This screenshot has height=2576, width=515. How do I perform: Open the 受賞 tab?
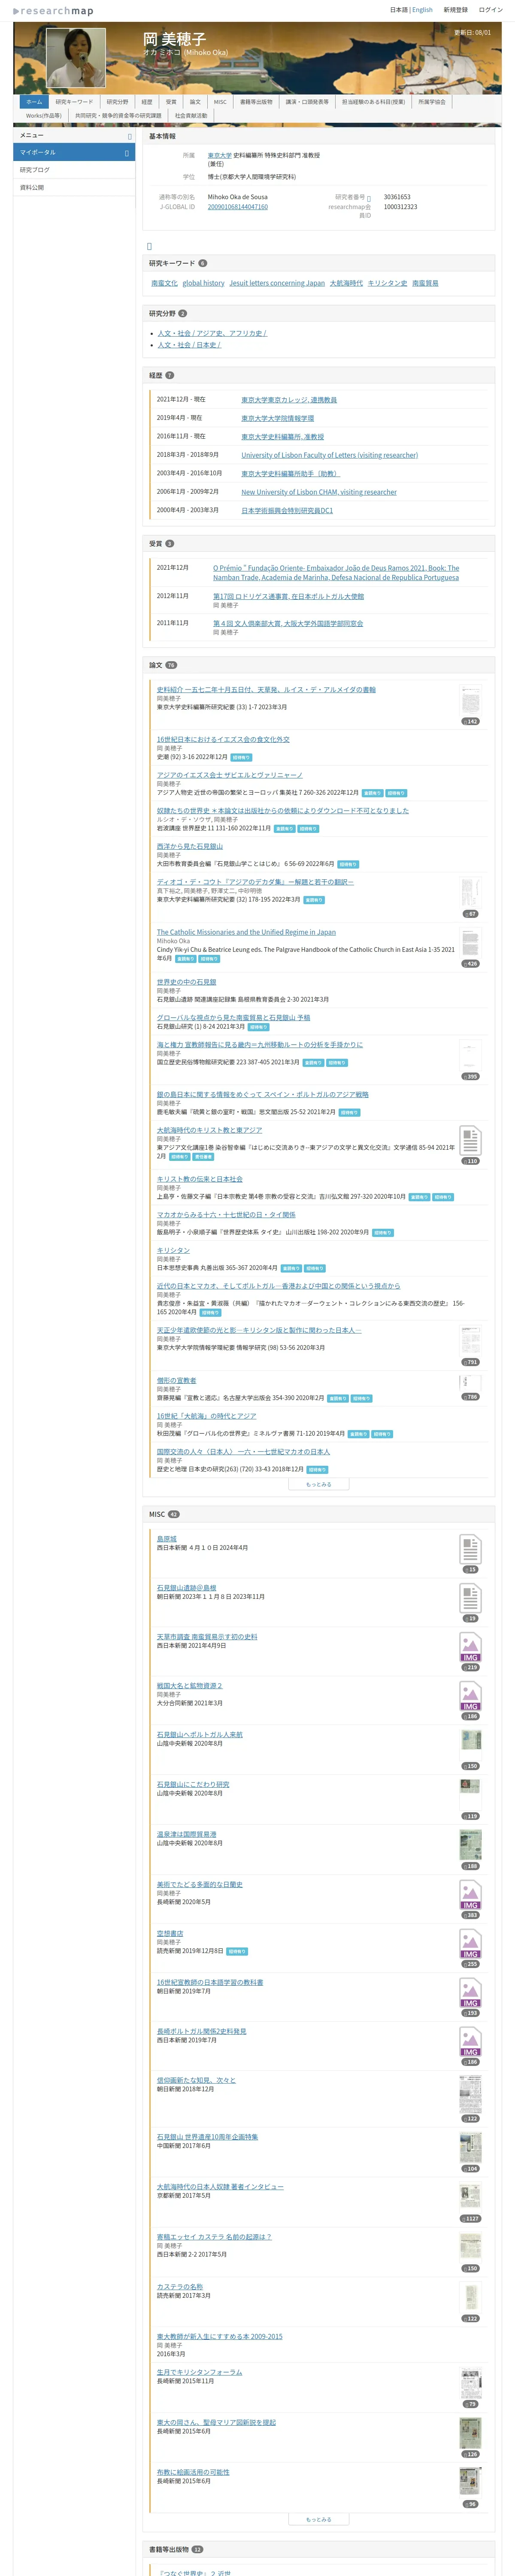coord(171,102)
